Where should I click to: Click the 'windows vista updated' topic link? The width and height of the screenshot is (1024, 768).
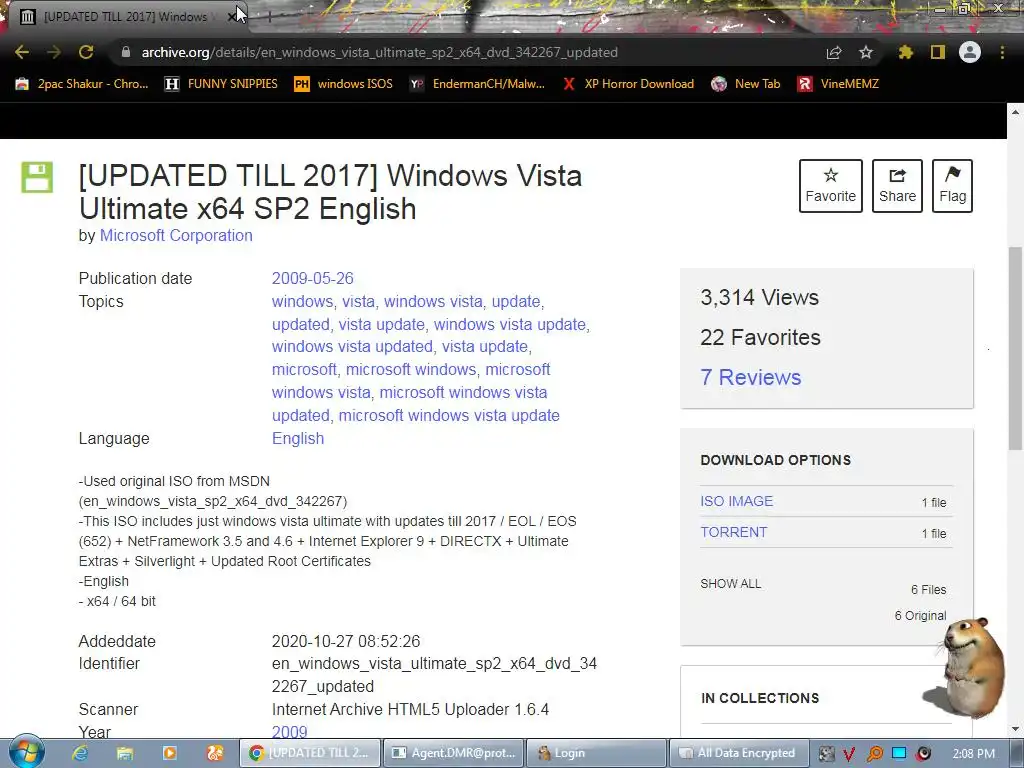click(x=352, y=347)
